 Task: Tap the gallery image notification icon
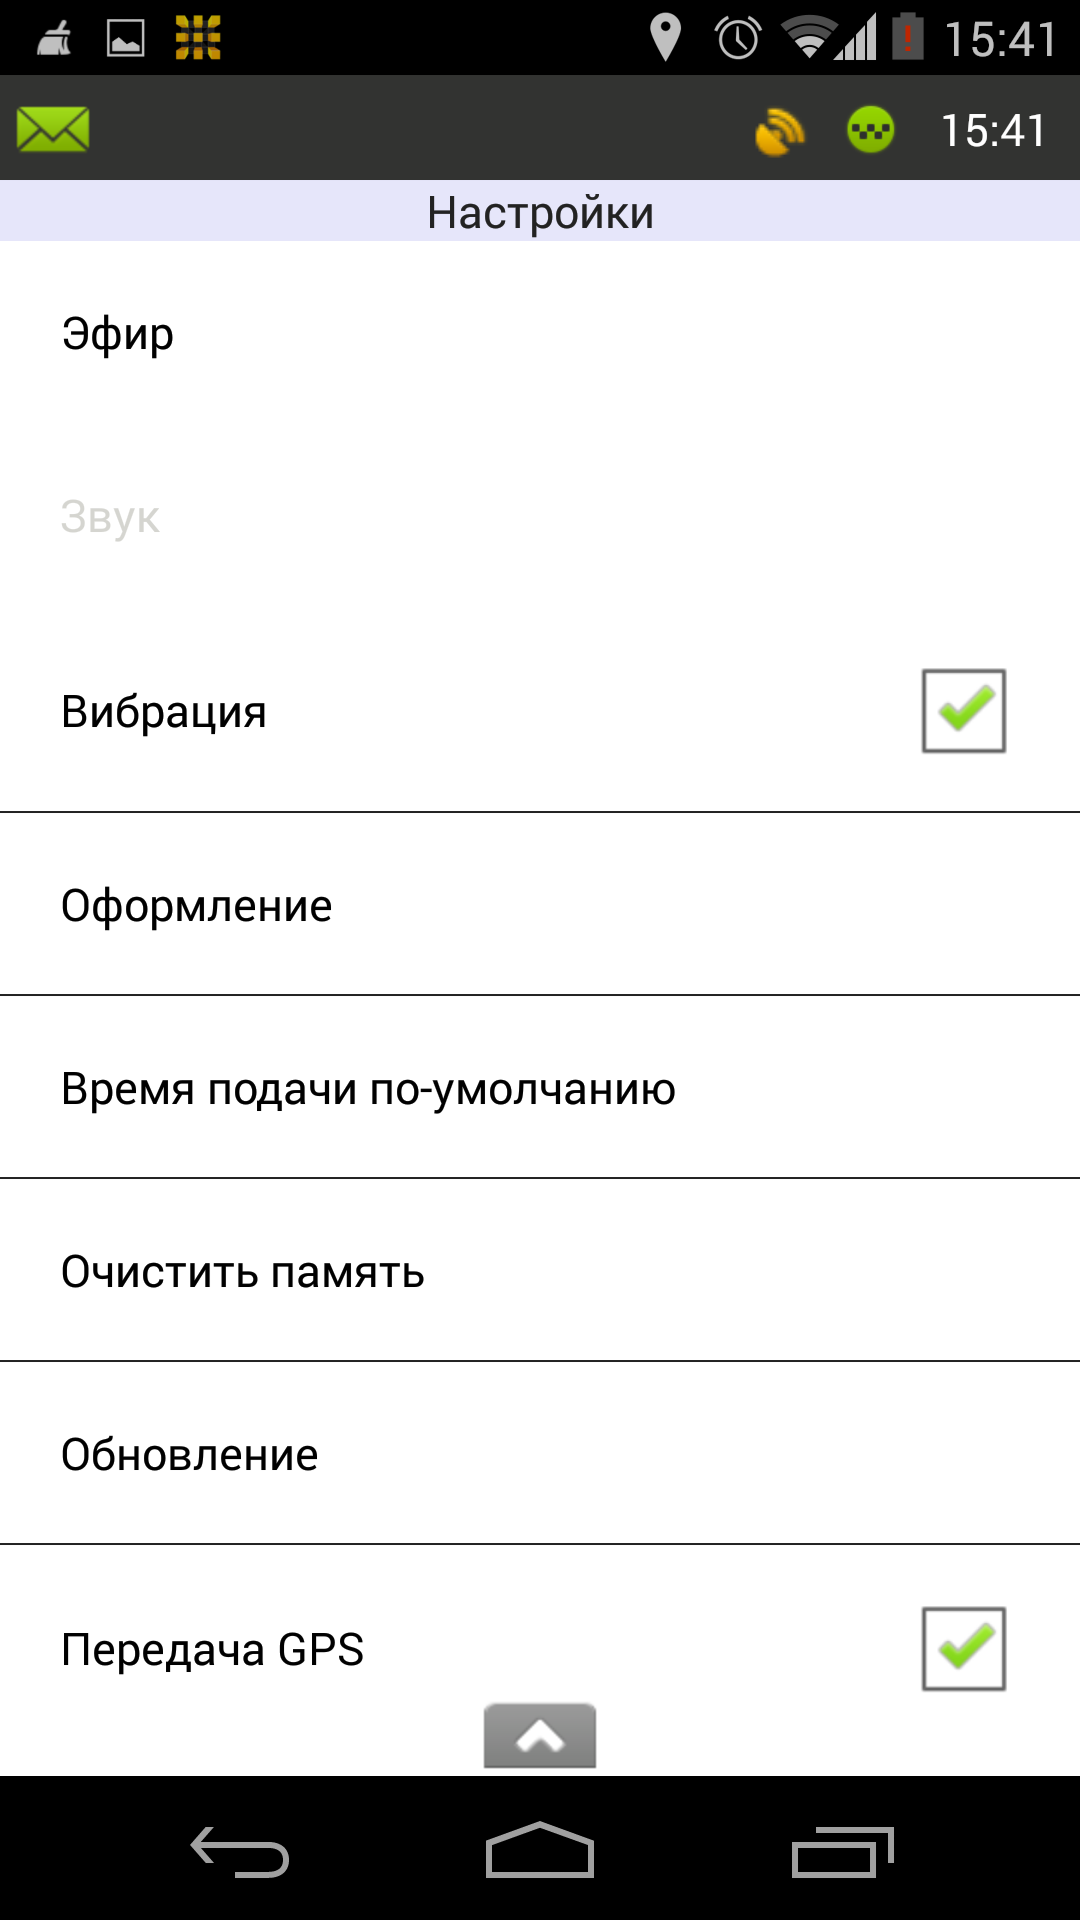pyautogui.click(x=125, y=38)
